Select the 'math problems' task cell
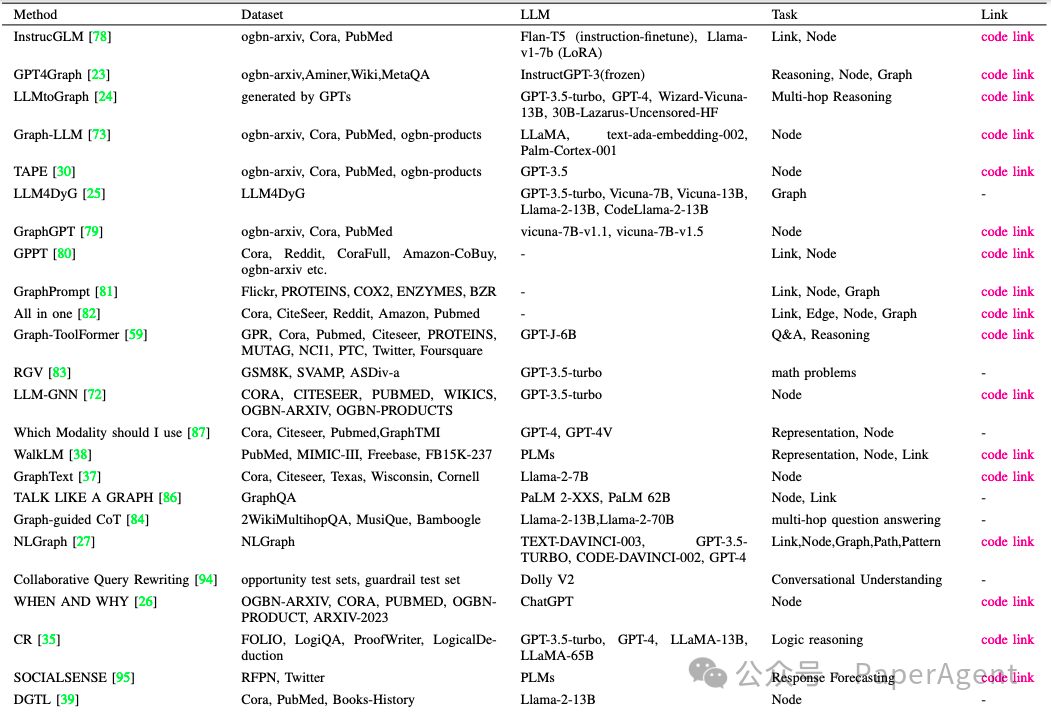1051x716 pixels. coord(814,372)
